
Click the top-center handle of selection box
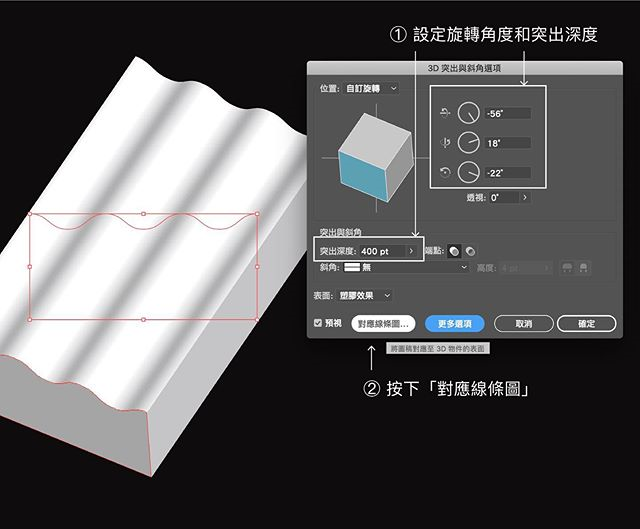143,213
